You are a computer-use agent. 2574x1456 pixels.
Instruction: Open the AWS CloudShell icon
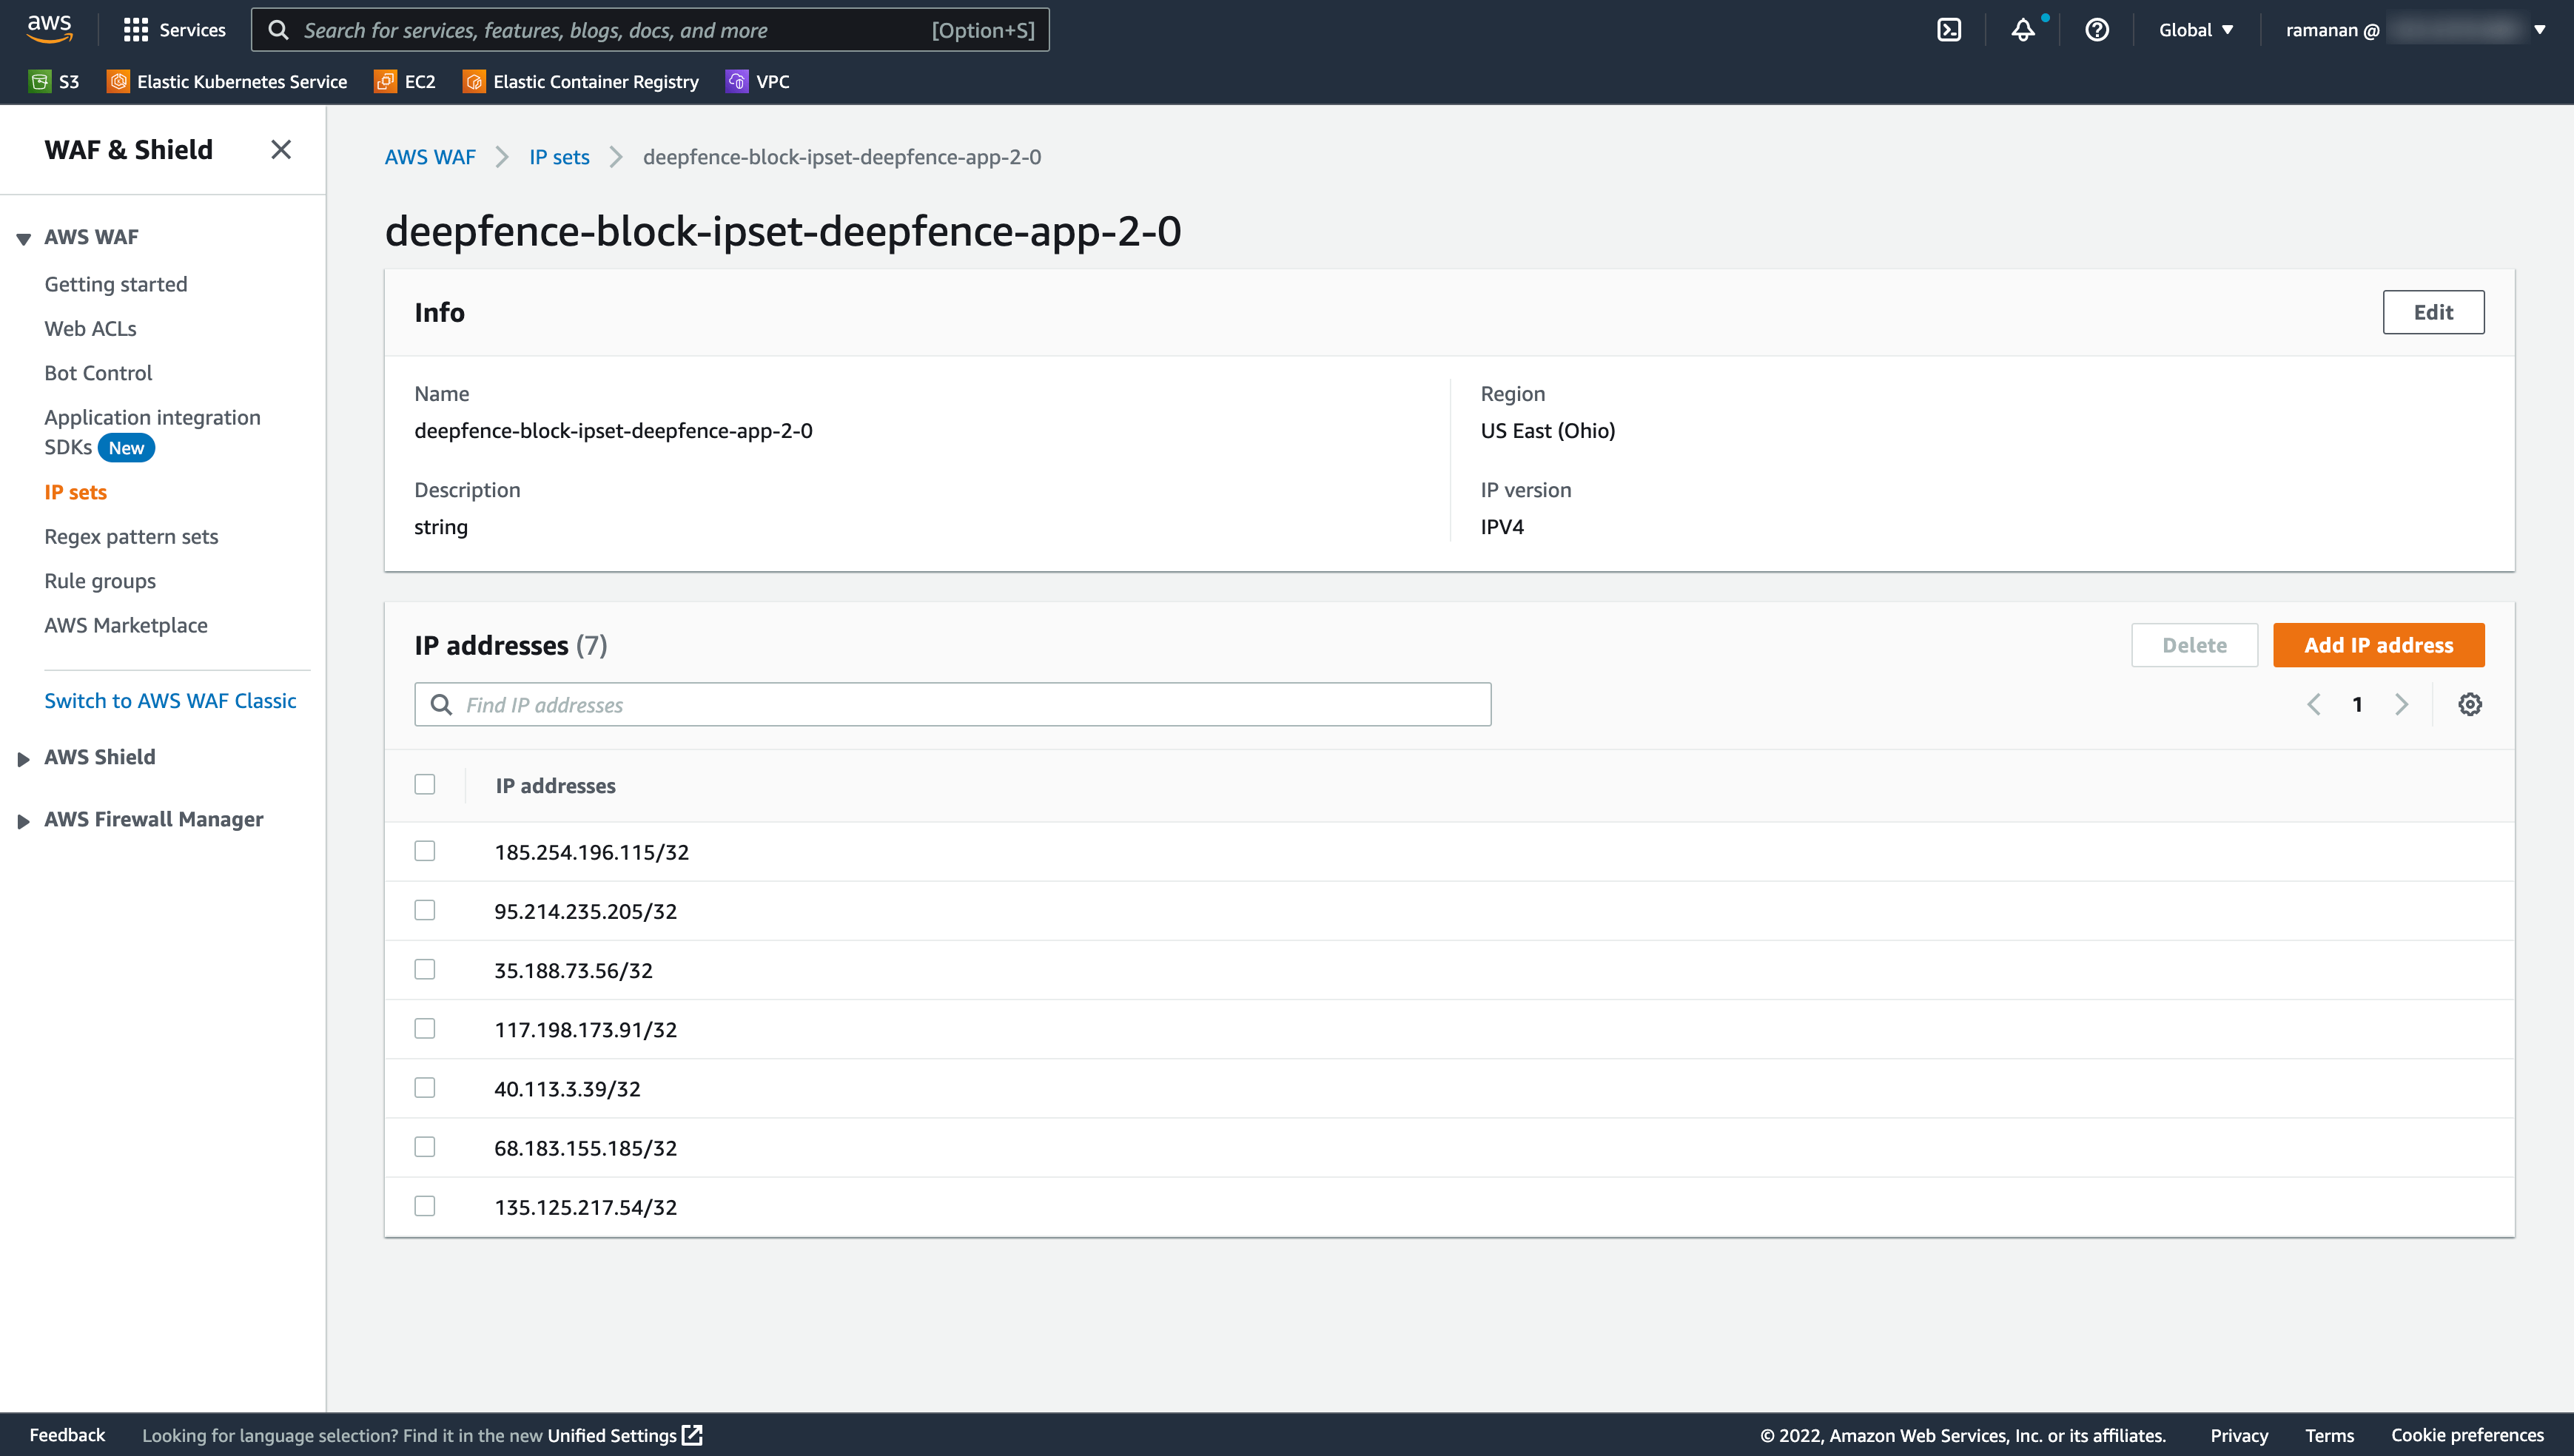tap(1949, 30)
